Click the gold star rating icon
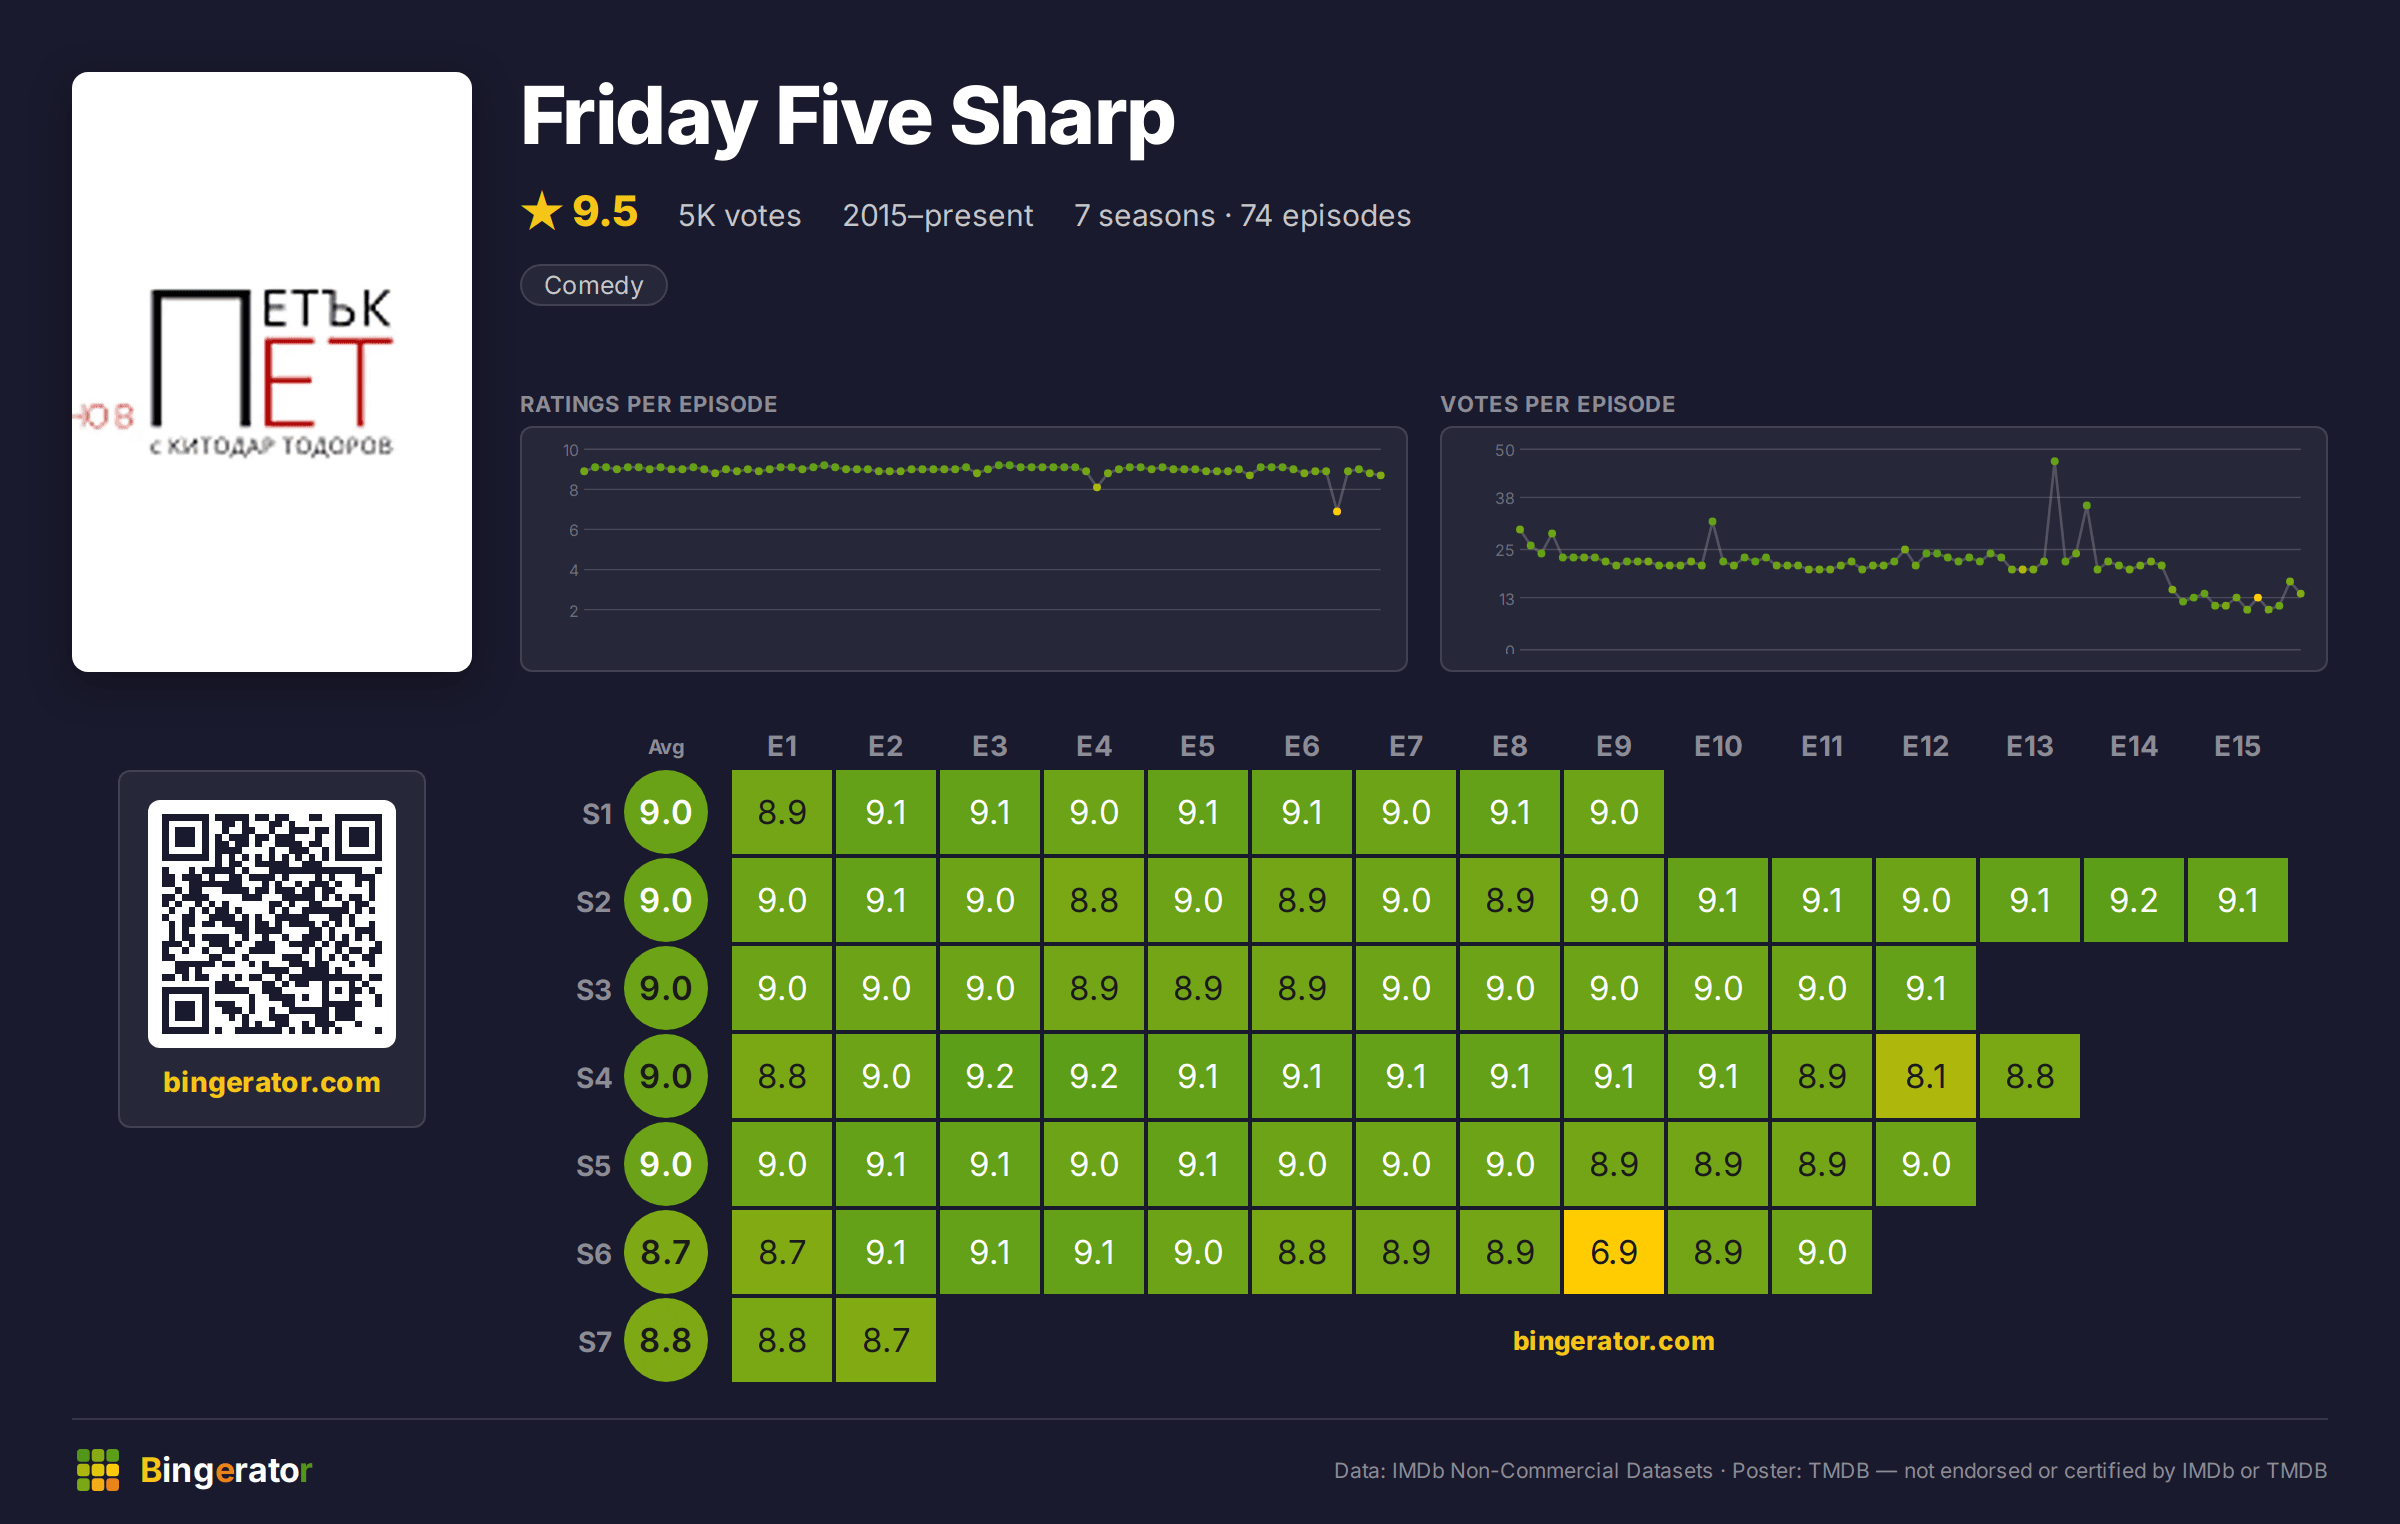The image size is (2400, 1524). click(542, 211)
